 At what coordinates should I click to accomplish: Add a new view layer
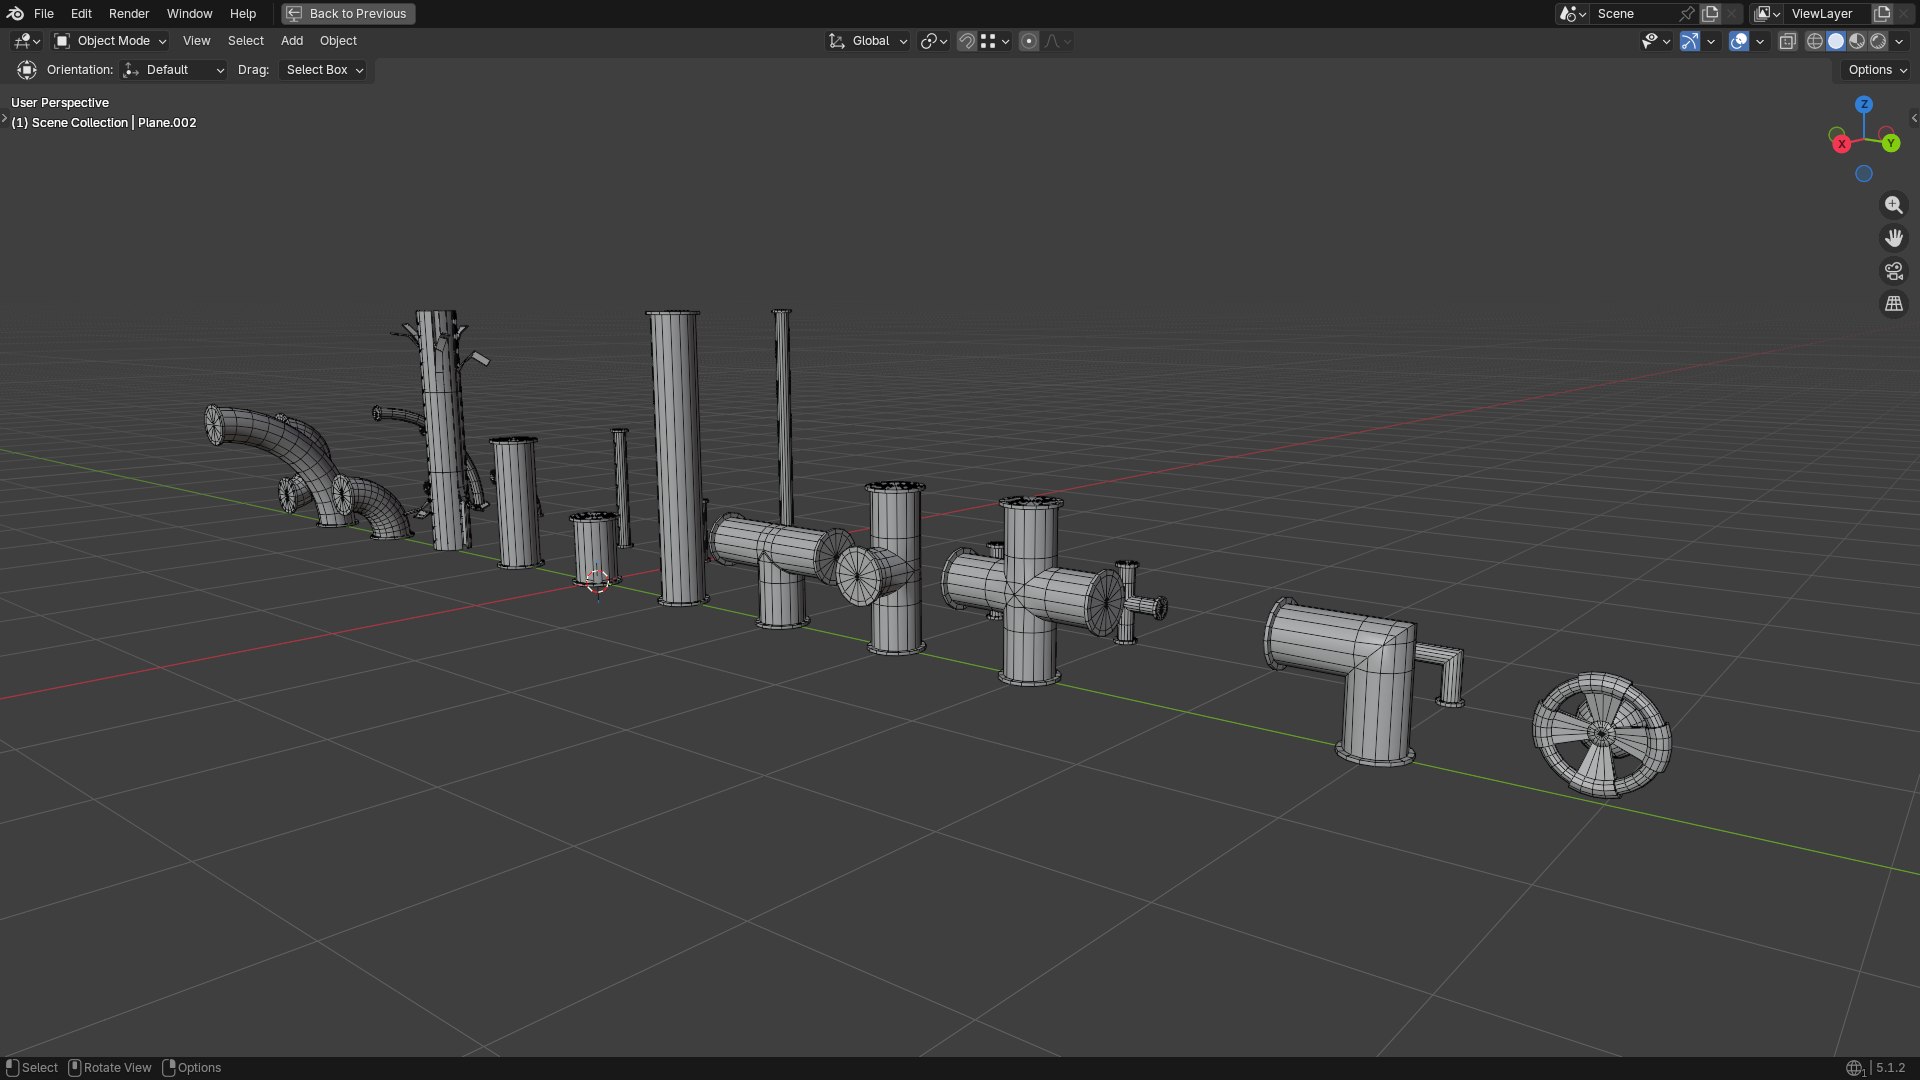pyautogui.click(x=1882, y=14)
